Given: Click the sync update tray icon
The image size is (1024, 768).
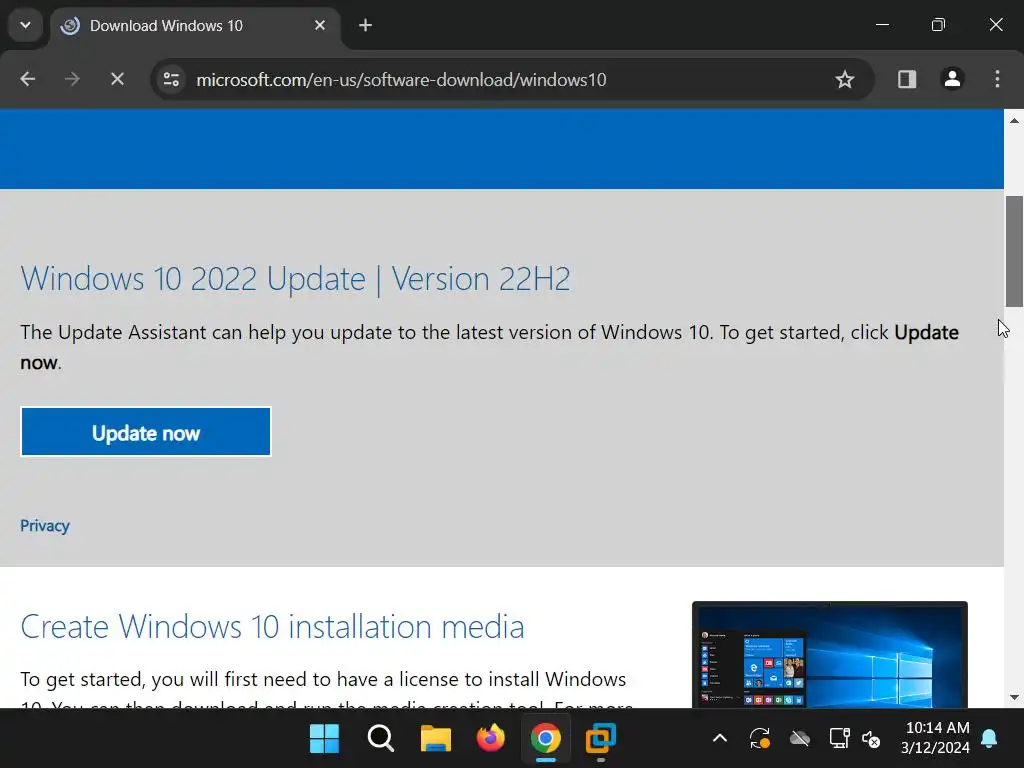Looking at the screenshot, I should pyautogui.click(x=760, y=739).
